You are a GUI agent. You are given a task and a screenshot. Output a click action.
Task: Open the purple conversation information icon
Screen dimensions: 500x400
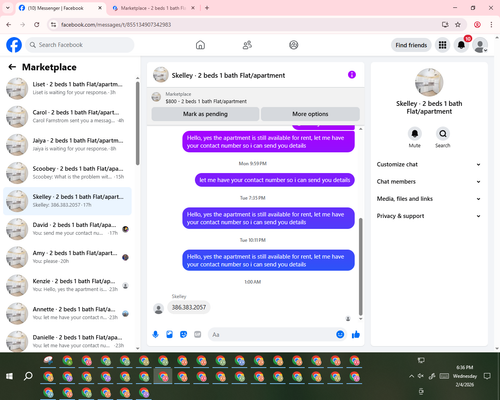click(x=352, y=75)
